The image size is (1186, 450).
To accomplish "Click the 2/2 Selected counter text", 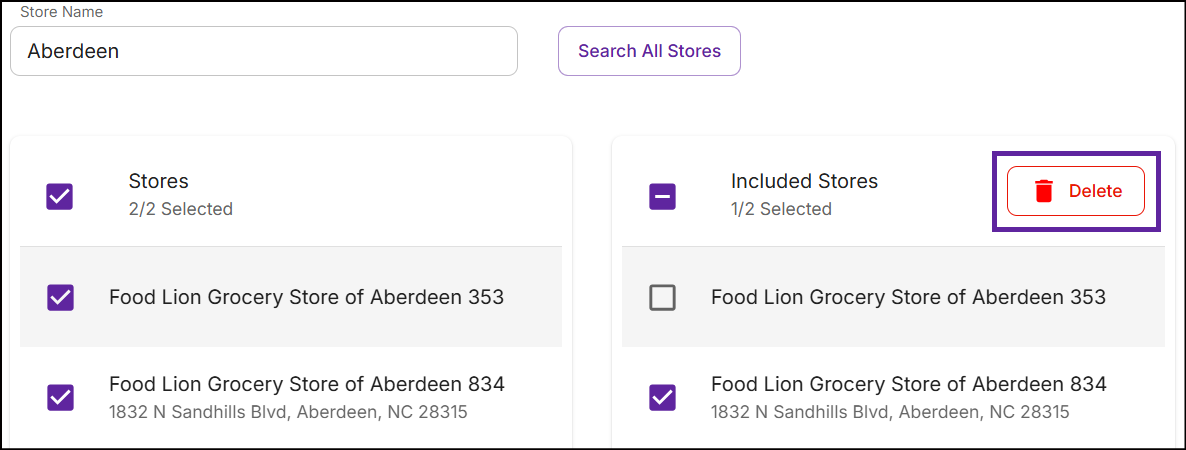I will (x=180, y=209).
